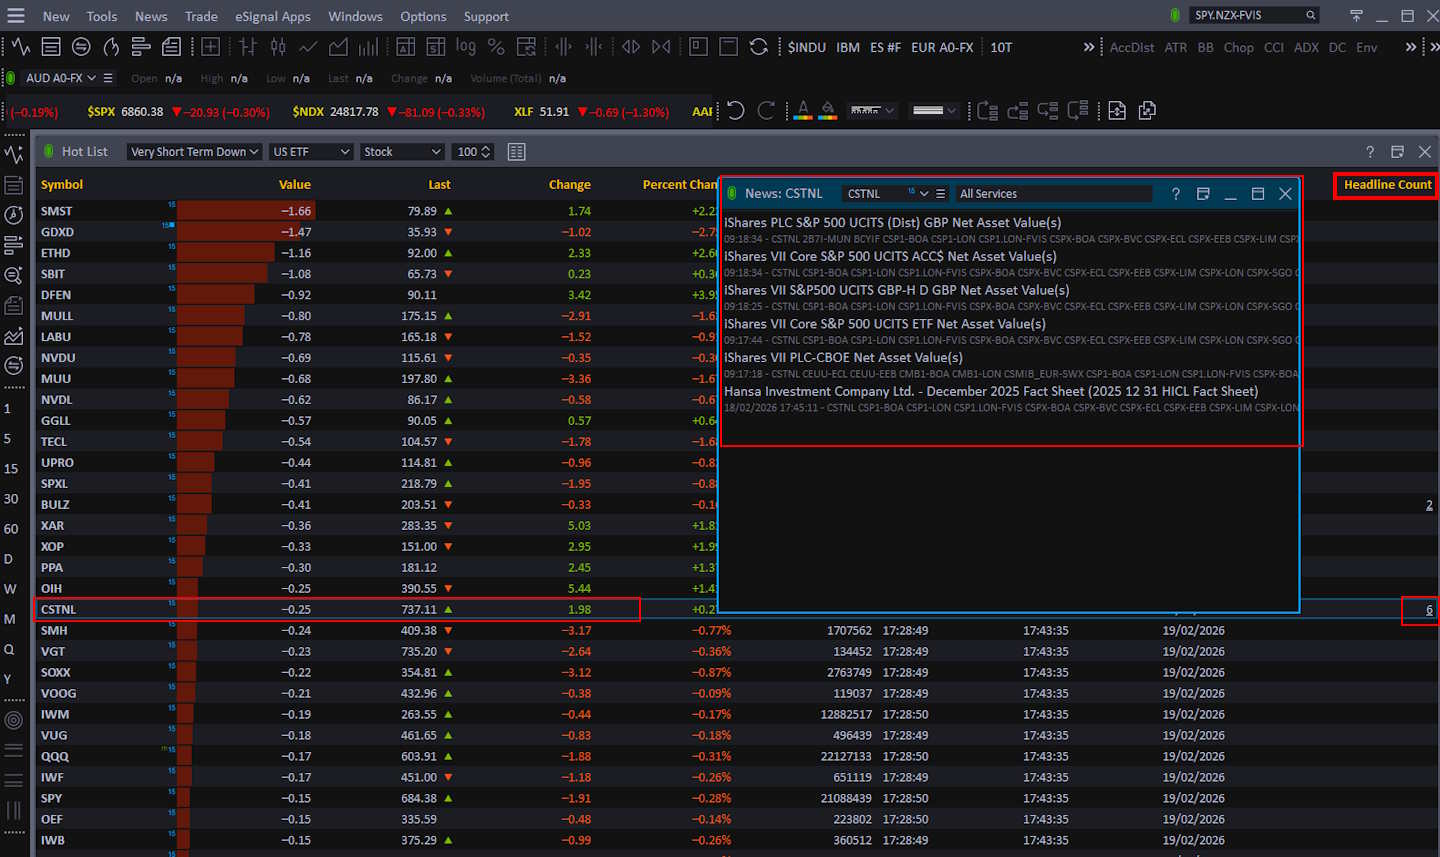Click headline count 6 for CSTNL
The image size is (1440, 857).
[1429, 610]
